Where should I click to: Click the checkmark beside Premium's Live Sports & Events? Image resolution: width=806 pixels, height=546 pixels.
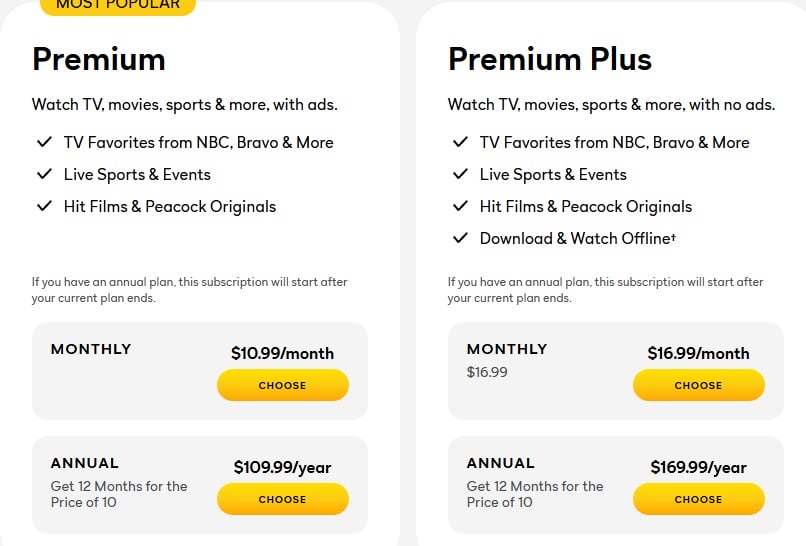[44, 174]
